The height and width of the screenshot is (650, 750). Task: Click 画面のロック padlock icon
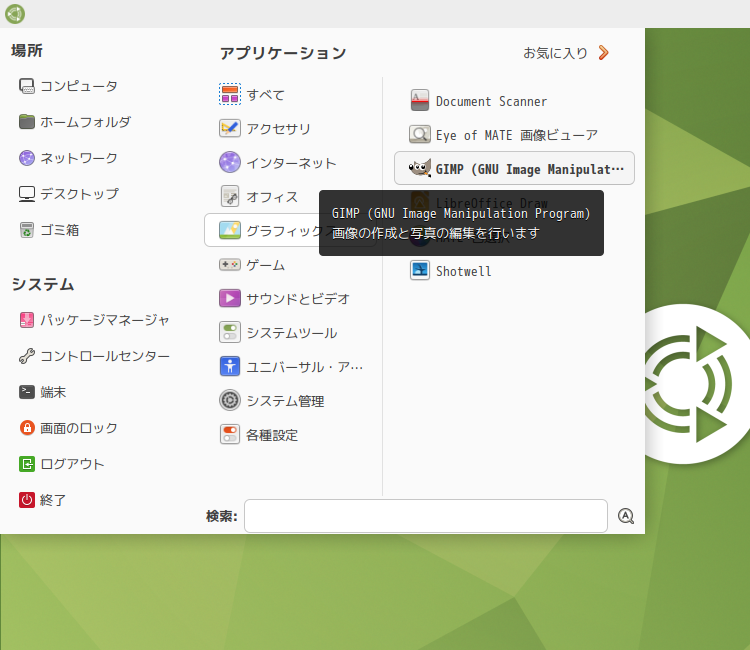click(27, 428)
